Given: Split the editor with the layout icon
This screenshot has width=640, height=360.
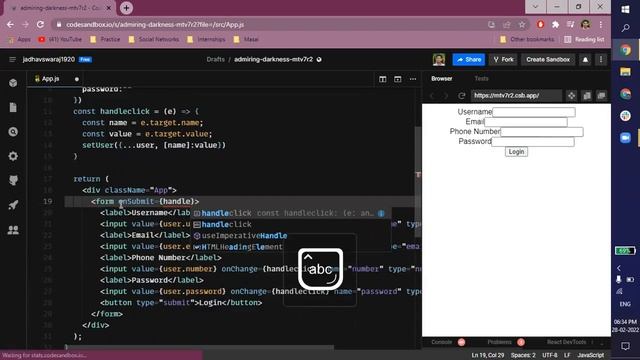Looking at the screenshot, I should pos(382,79).
